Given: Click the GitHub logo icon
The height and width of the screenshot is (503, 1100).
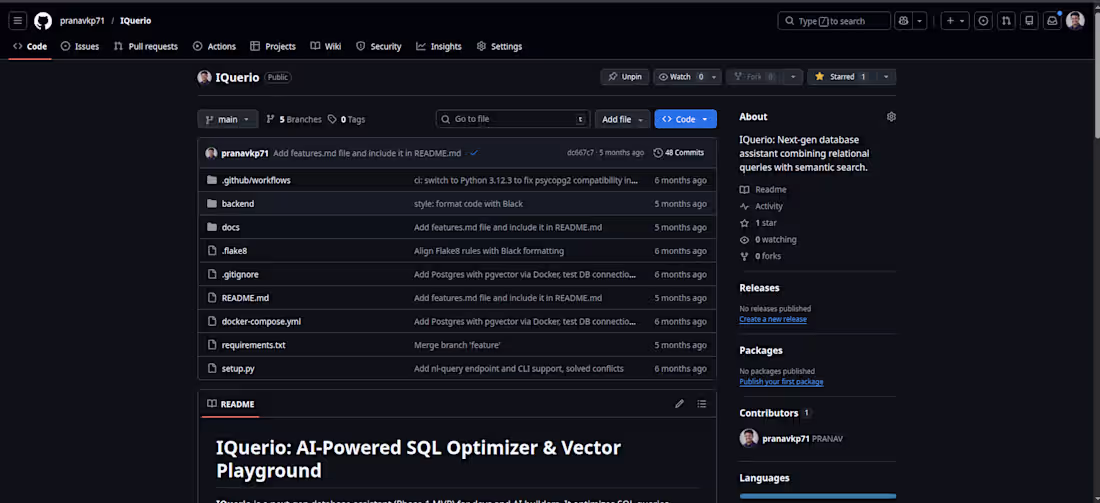Looking at the screenshot, I should [x=43, y=21].
